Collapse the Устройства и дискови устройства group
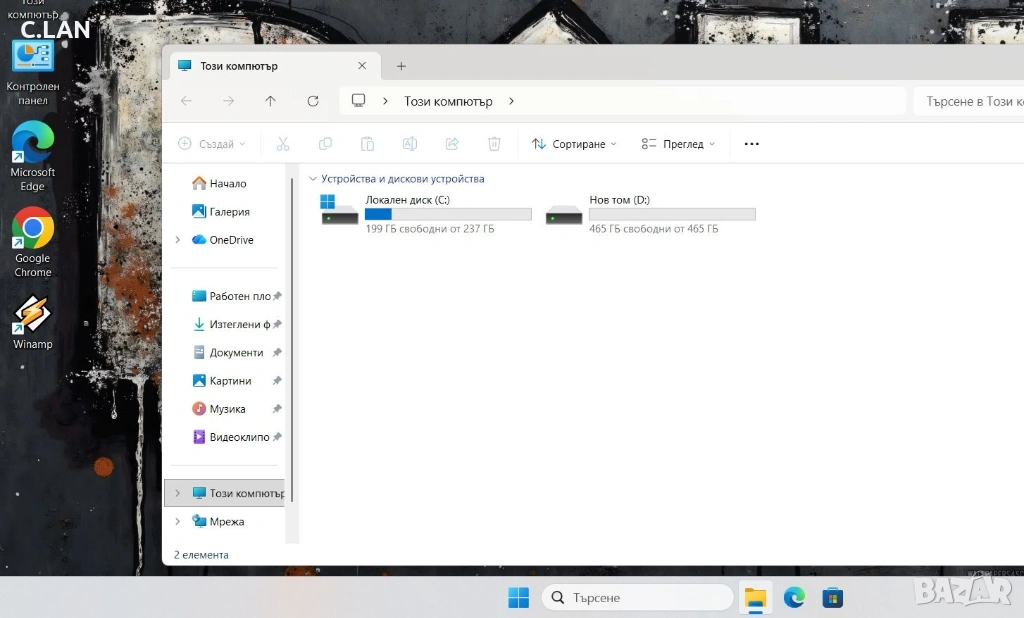This screenshot has width=1024, height=618. click(313, 179)
